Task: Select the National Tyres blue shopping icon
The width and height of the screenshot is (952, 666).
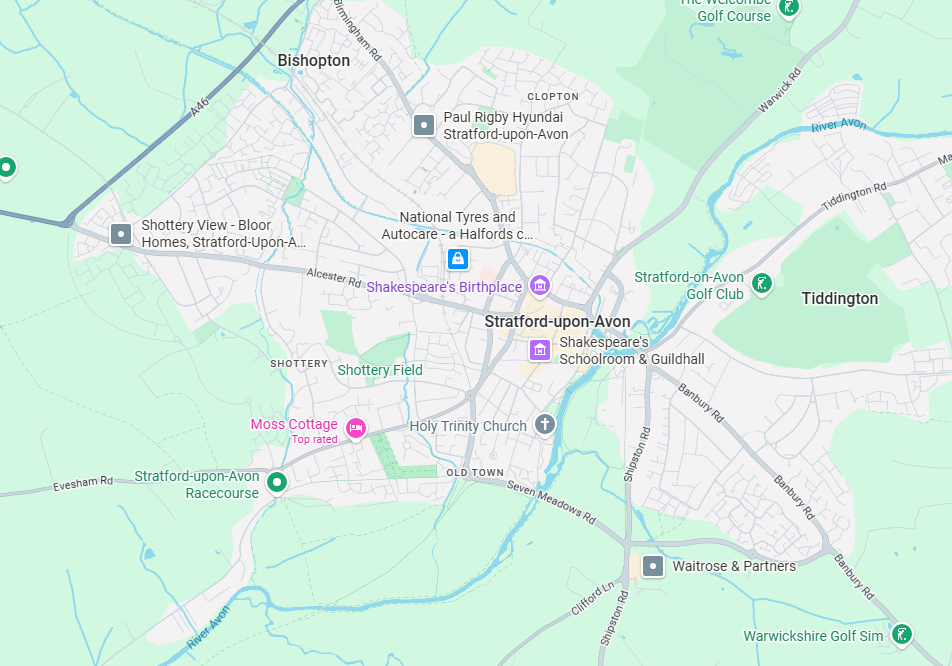Action: click(x=458, y=259)
